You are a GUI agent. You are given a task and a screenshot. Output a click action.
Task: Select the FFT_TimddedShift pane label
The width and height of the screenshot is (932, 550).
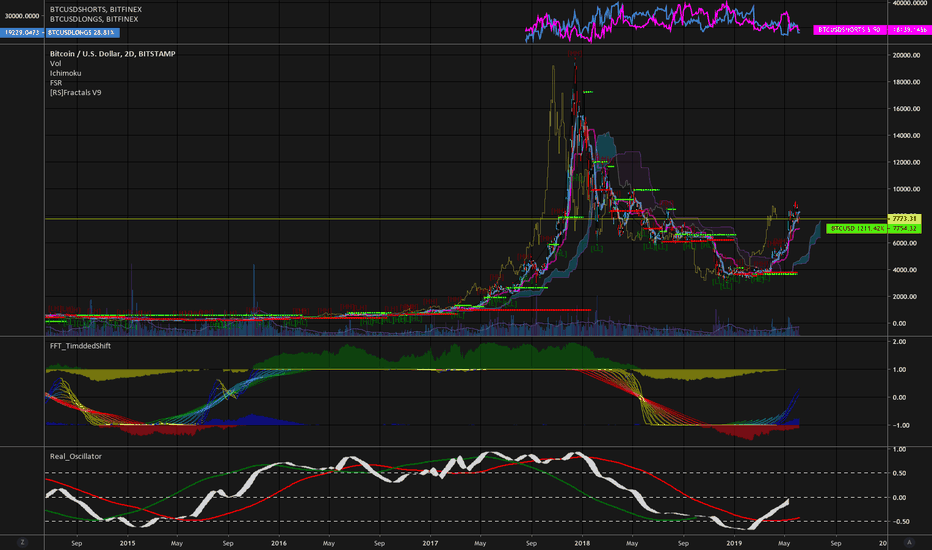pyautogui.click(x=80, y=345)
